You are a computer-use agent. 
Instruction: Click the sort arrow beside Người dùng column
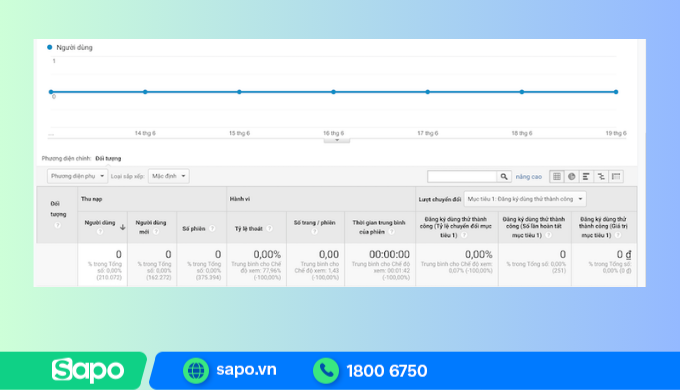pos(123,227)
